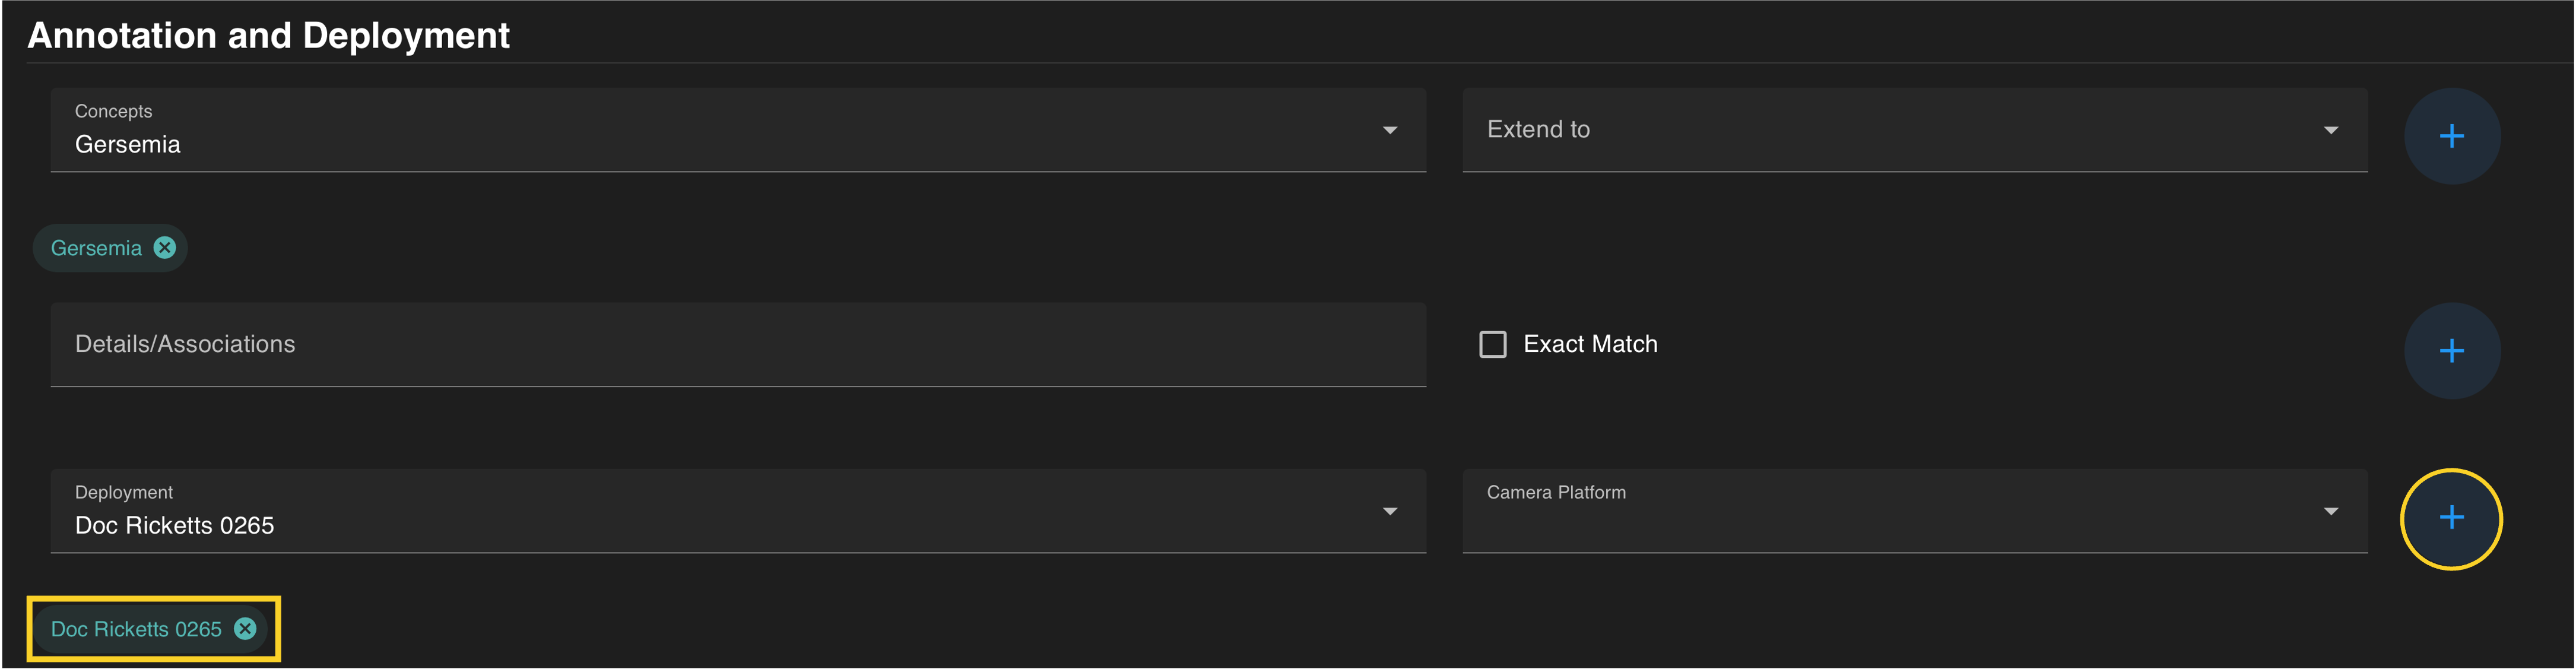Click the Camera Platform field label
This screenshot has width=2576, height=669.
pyautogui.click(x=1556, y=493)
